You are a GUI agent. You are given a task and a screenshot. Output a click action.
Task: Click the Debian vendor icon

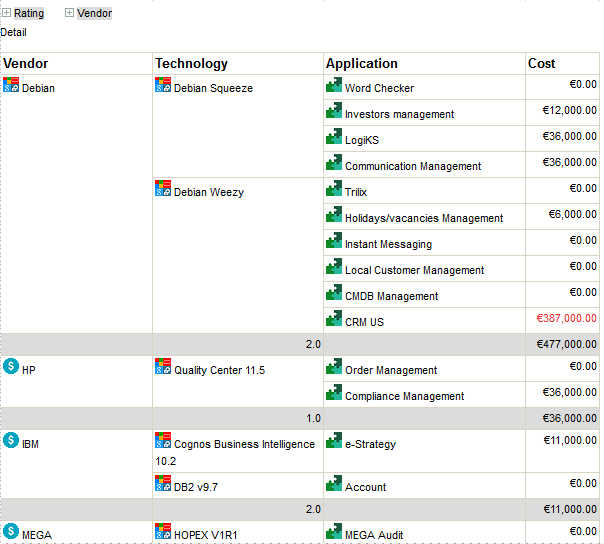coord(11,86)
